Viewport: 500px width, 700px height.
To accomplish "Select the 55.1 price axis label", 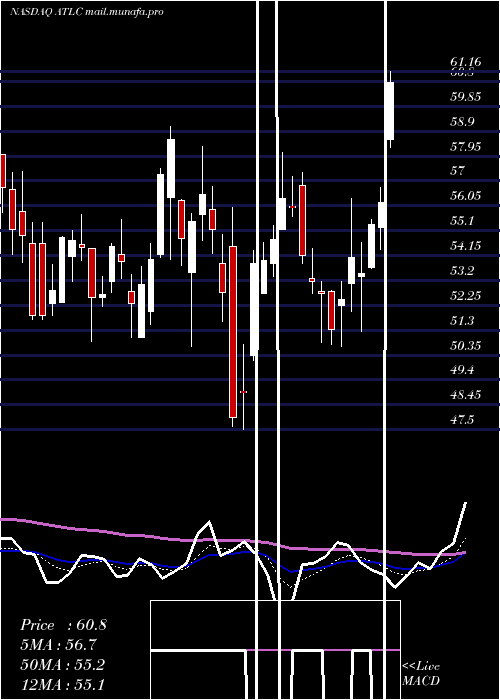I will click(x=462, y=221).
